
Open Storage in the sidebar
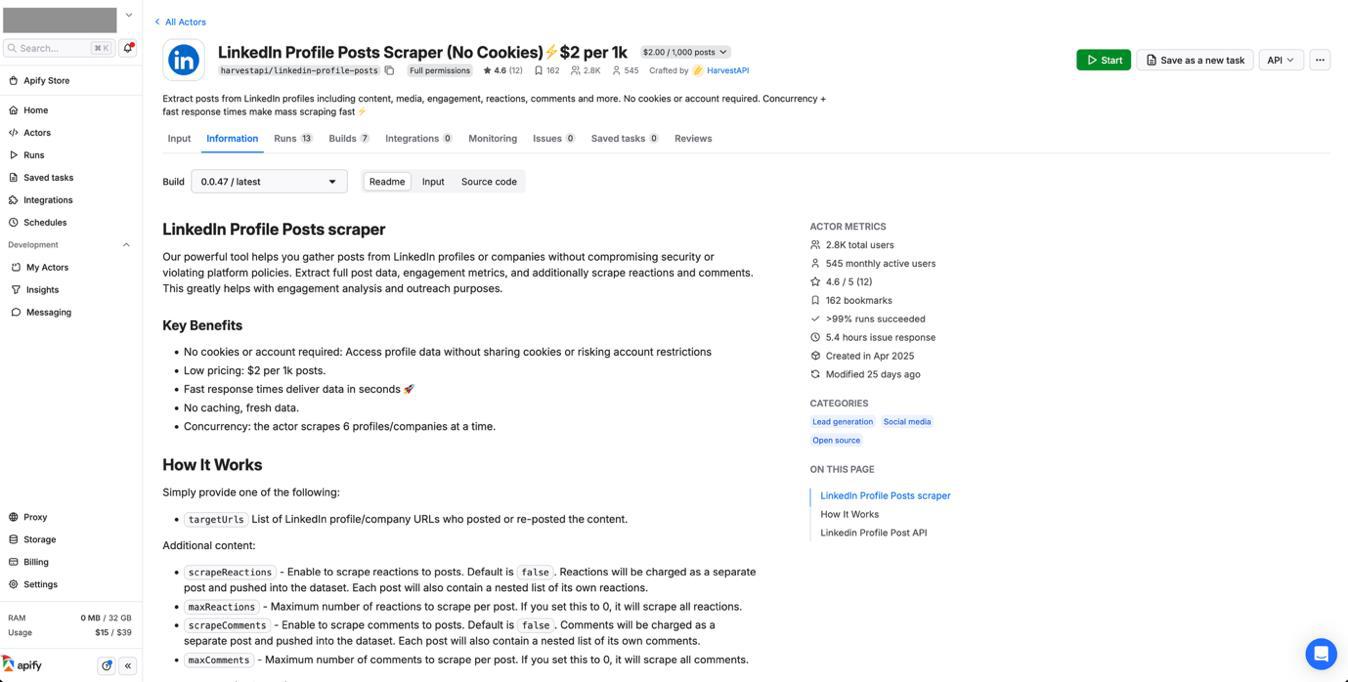39,539
